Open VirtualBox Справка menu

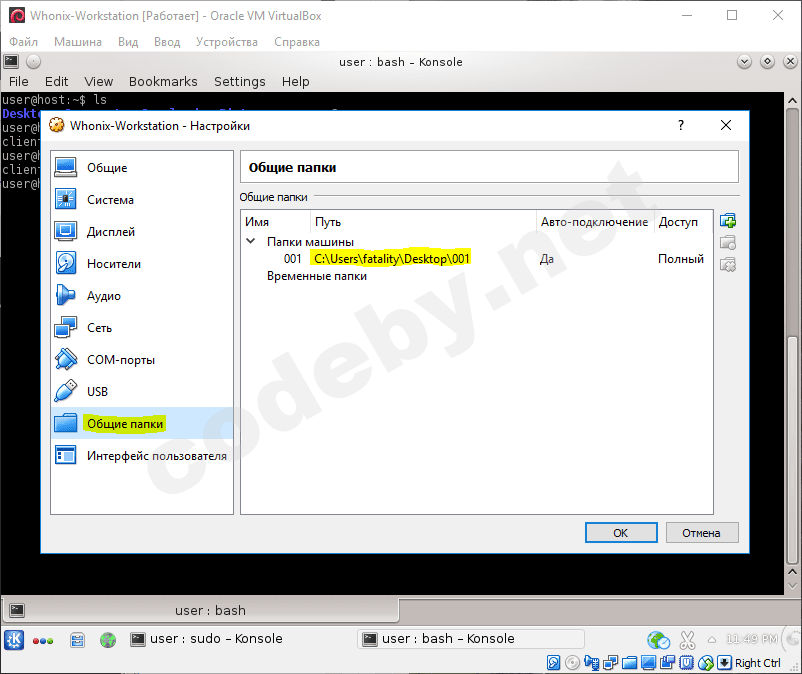(x=297, y=42)
